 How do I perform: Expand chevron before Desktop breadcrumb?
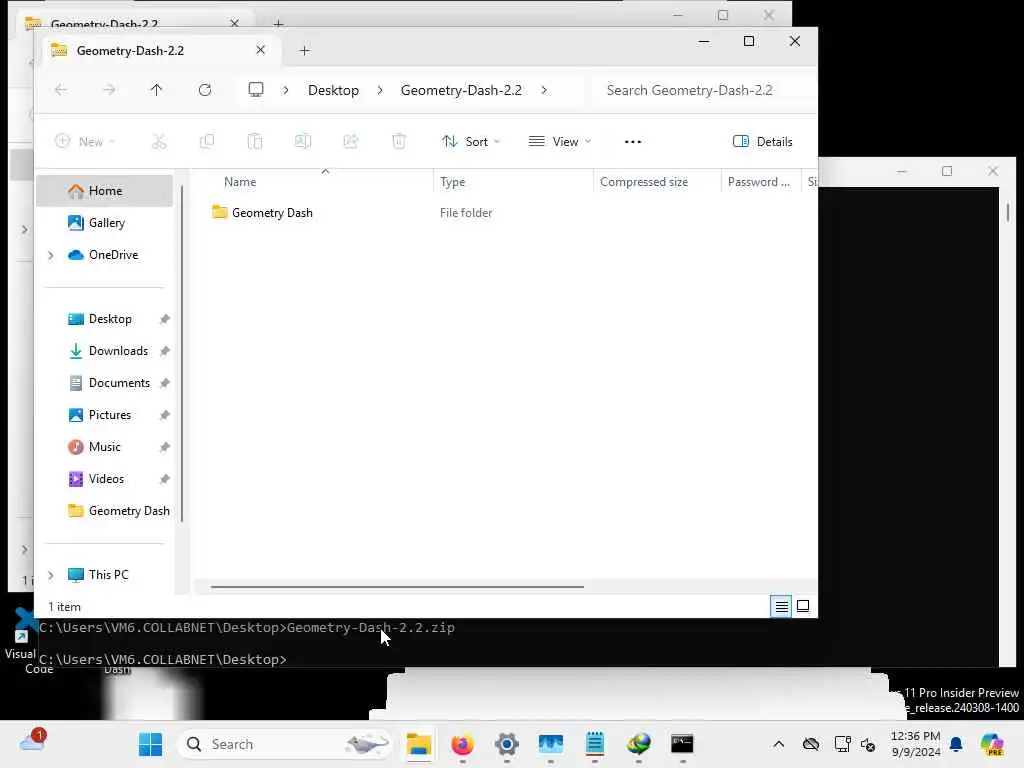(x=285, y=90)
